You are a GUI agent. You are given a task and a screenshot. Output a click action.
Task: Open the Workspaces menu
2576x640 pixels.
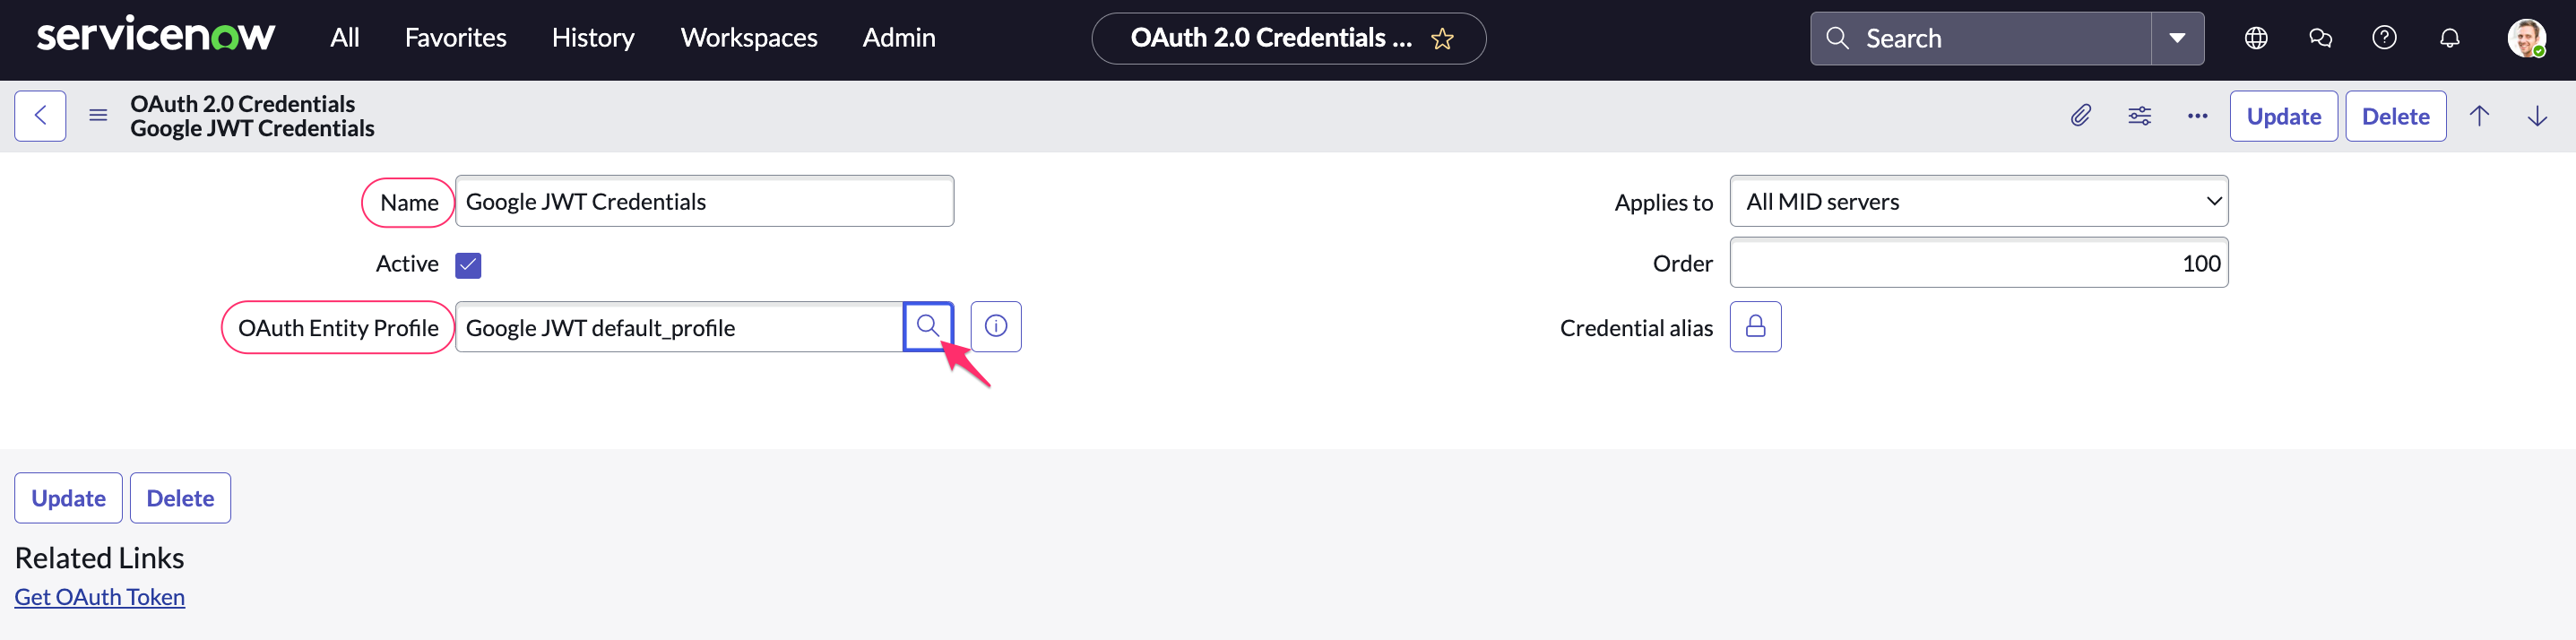click(749, 38)
